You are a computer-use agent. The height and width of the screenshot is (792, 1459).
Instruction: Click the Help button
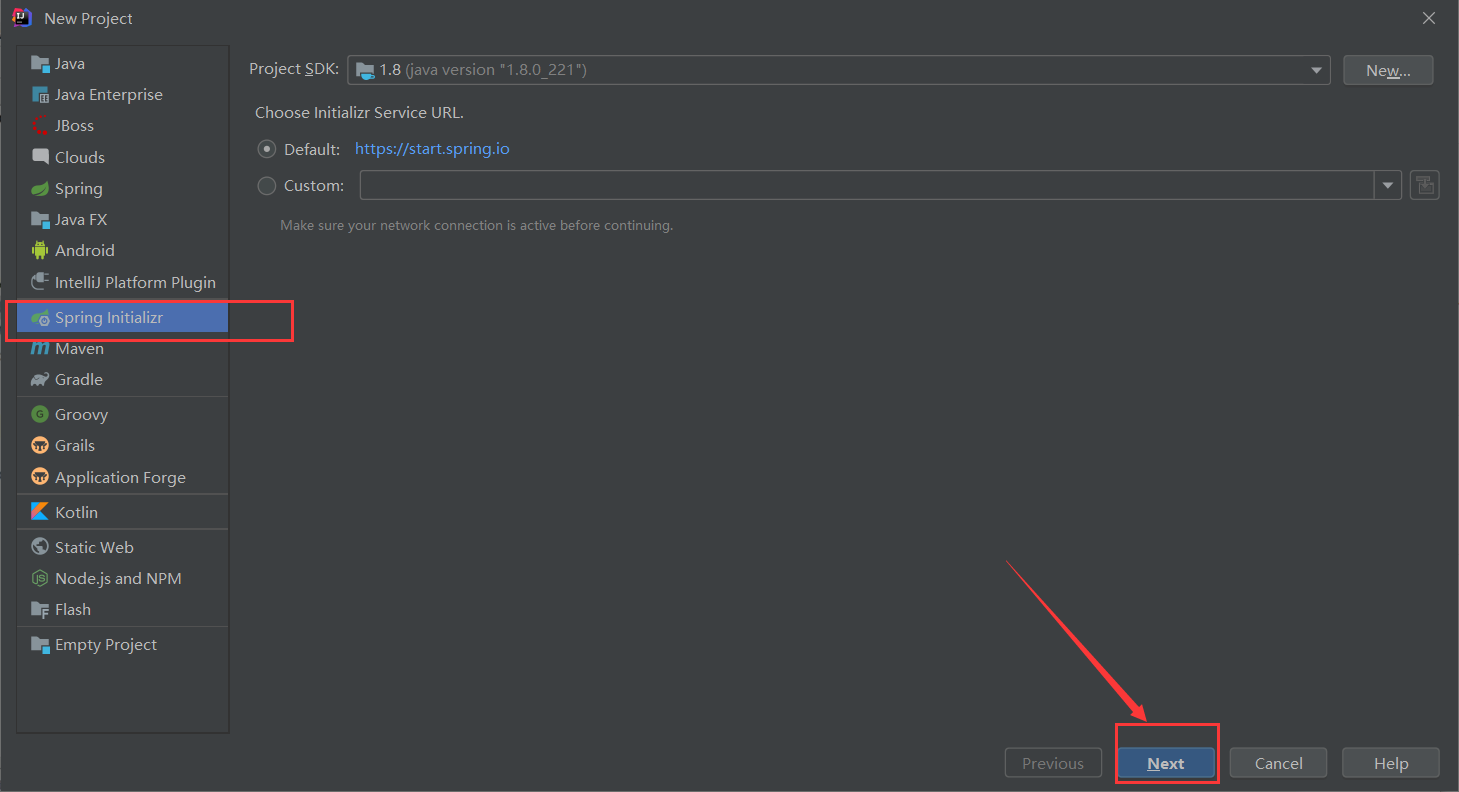(1391, 763)
